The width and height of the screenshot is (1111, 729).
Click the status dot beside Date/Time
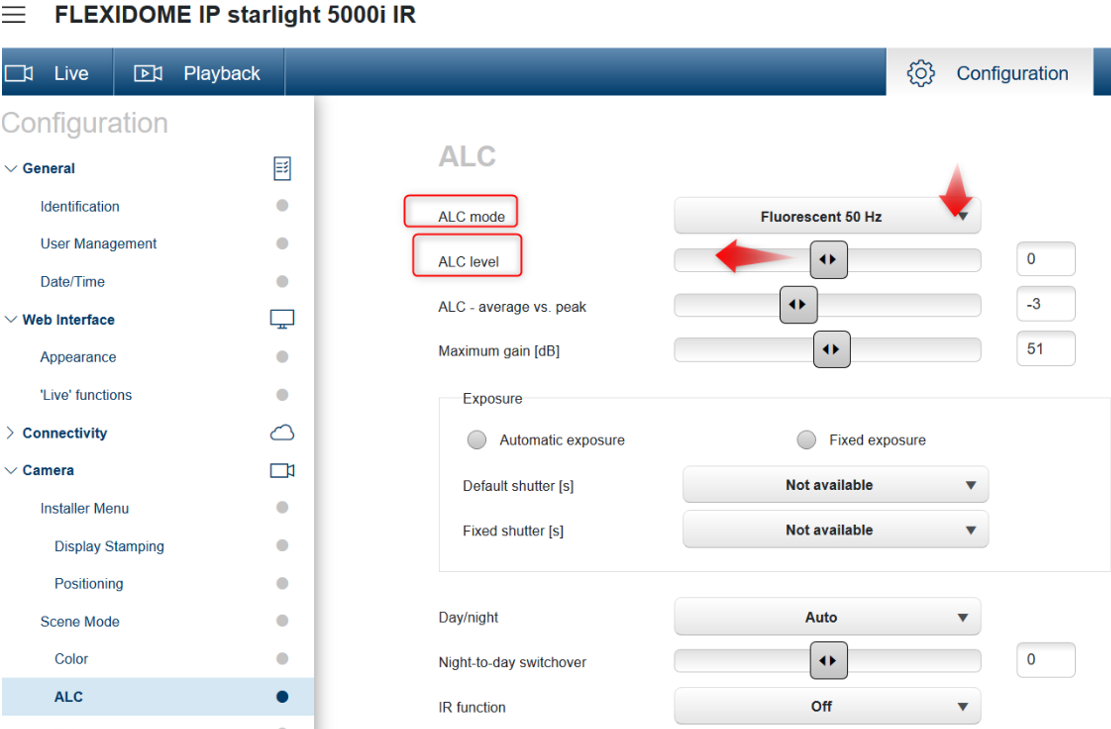coord(282,281)
